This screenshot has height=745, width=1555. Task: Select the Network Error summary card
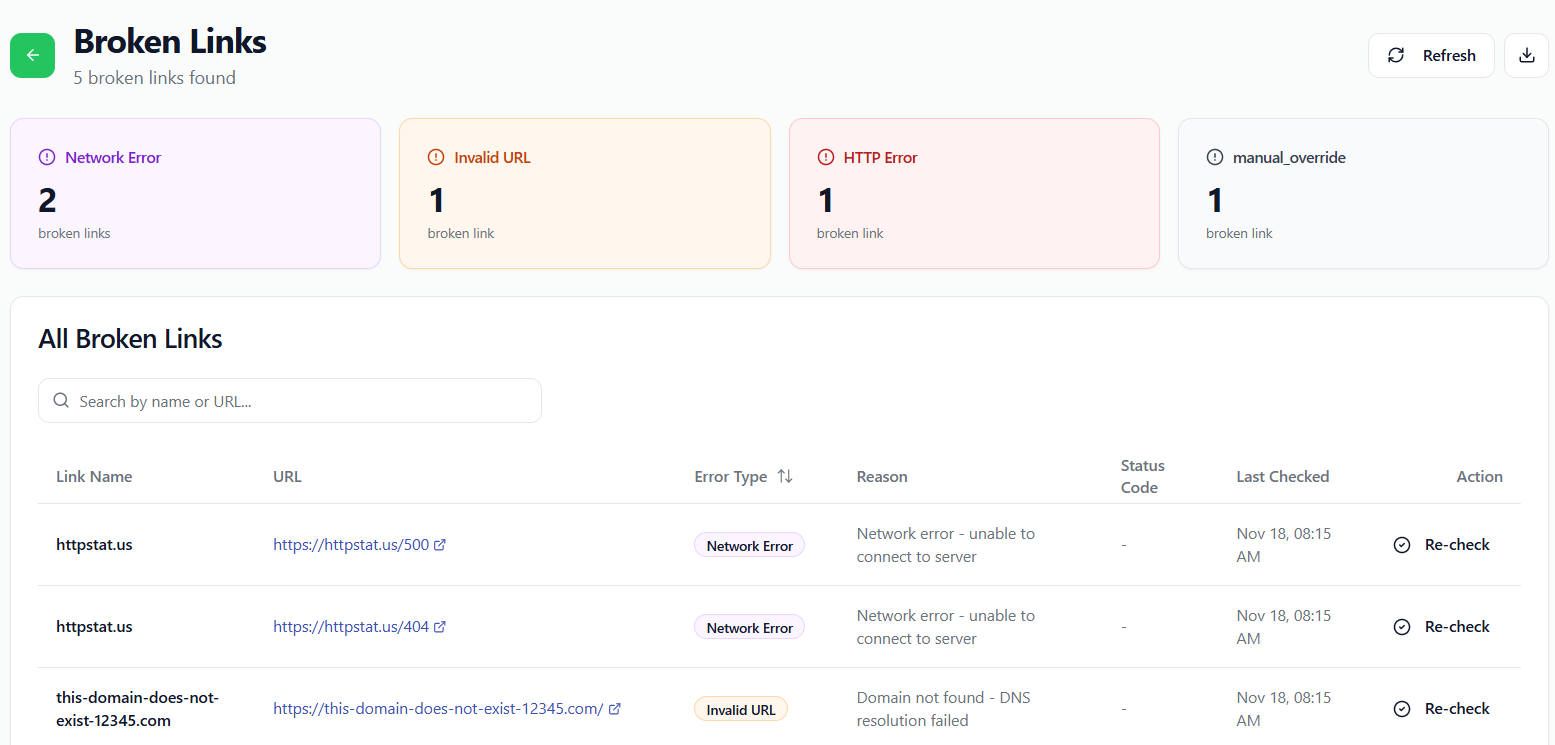pos(195,193)
